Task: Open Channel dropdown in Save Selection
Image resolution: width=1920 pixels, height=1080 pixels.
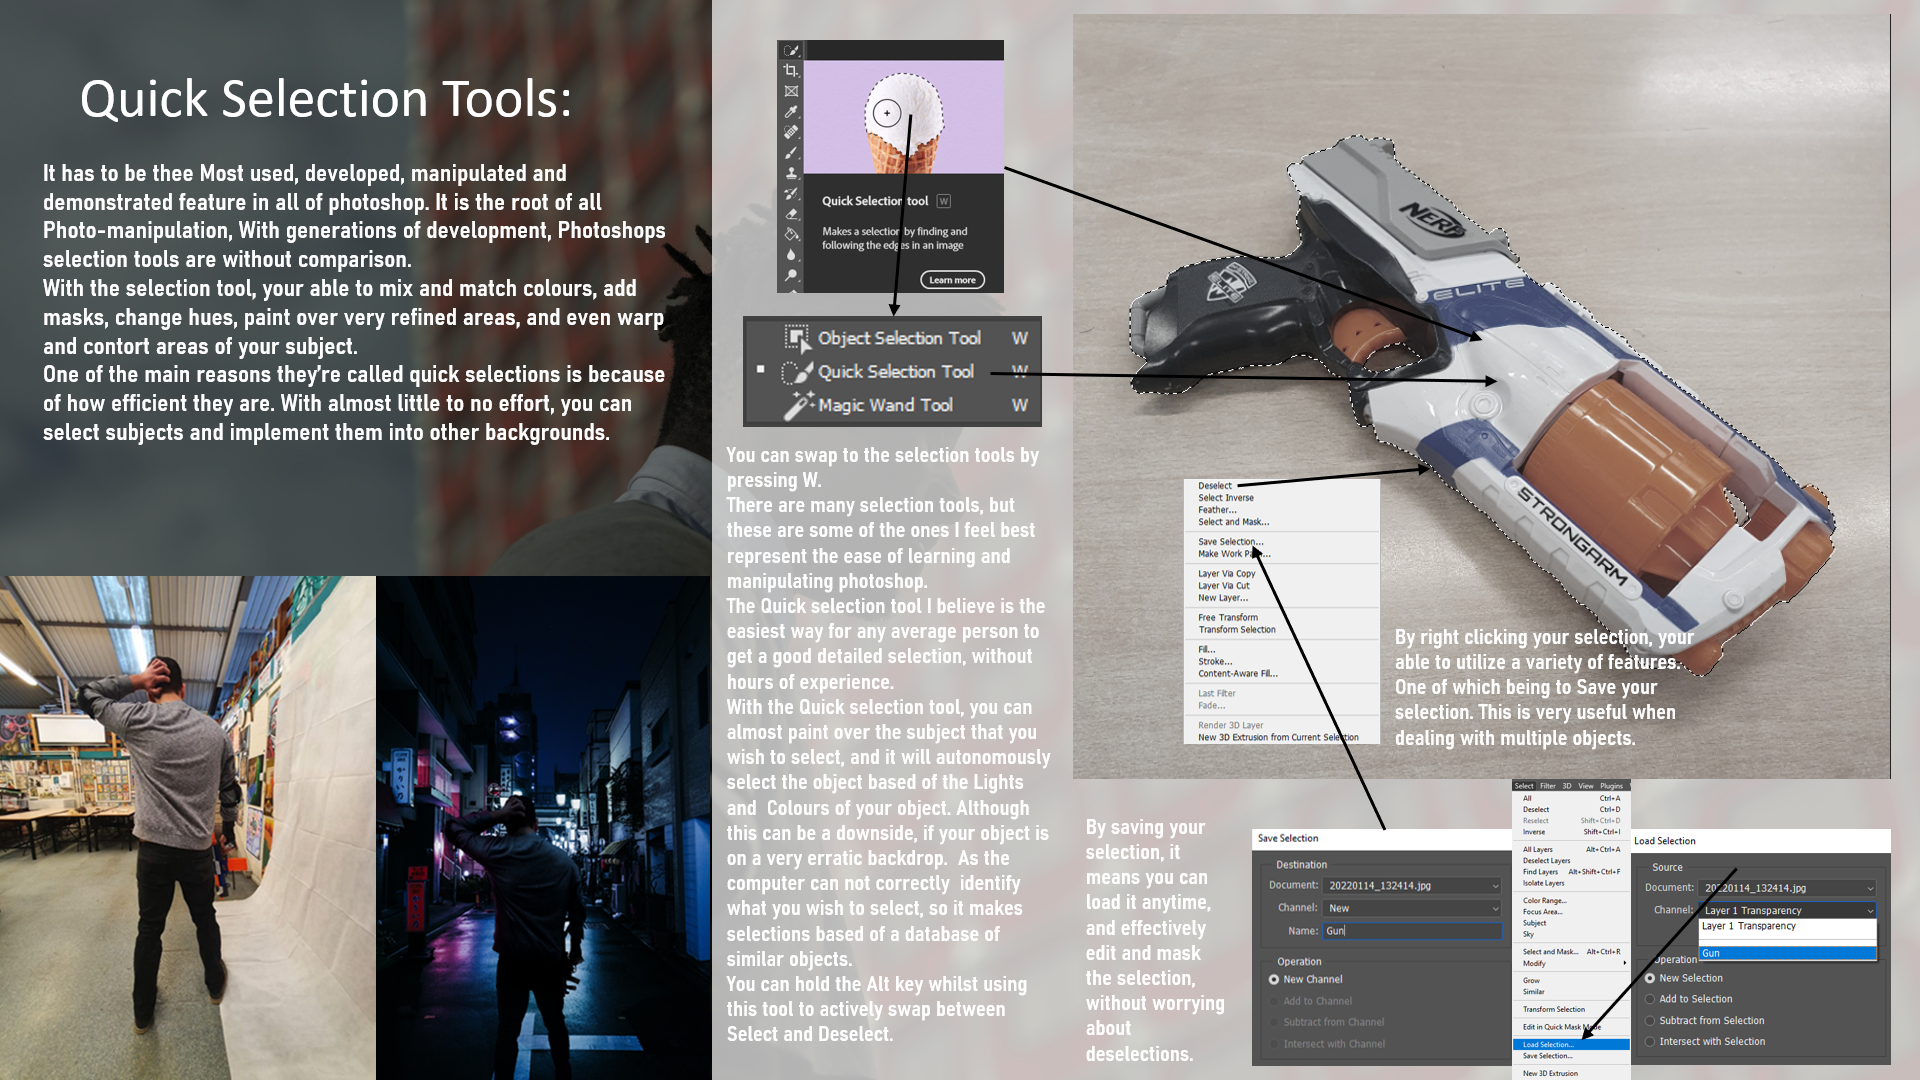Action: pyautogui.click(x=1412, y=908)
